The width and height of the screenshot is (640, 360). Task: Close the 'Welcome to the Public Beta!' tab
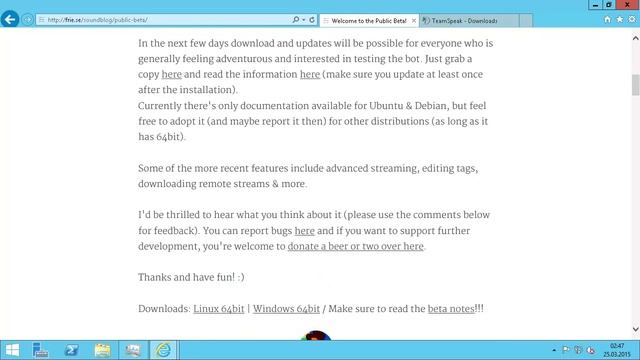(x=413, y=20)
